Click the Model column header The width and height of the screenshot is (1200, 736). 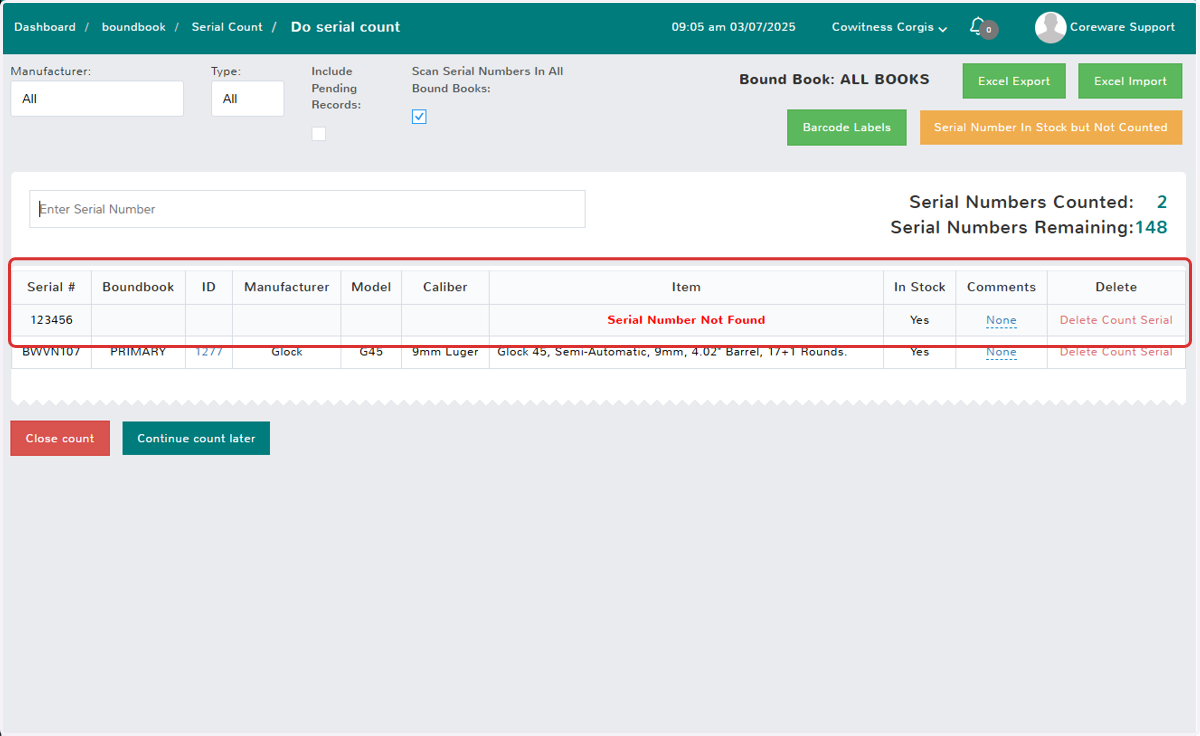[371, 287]
